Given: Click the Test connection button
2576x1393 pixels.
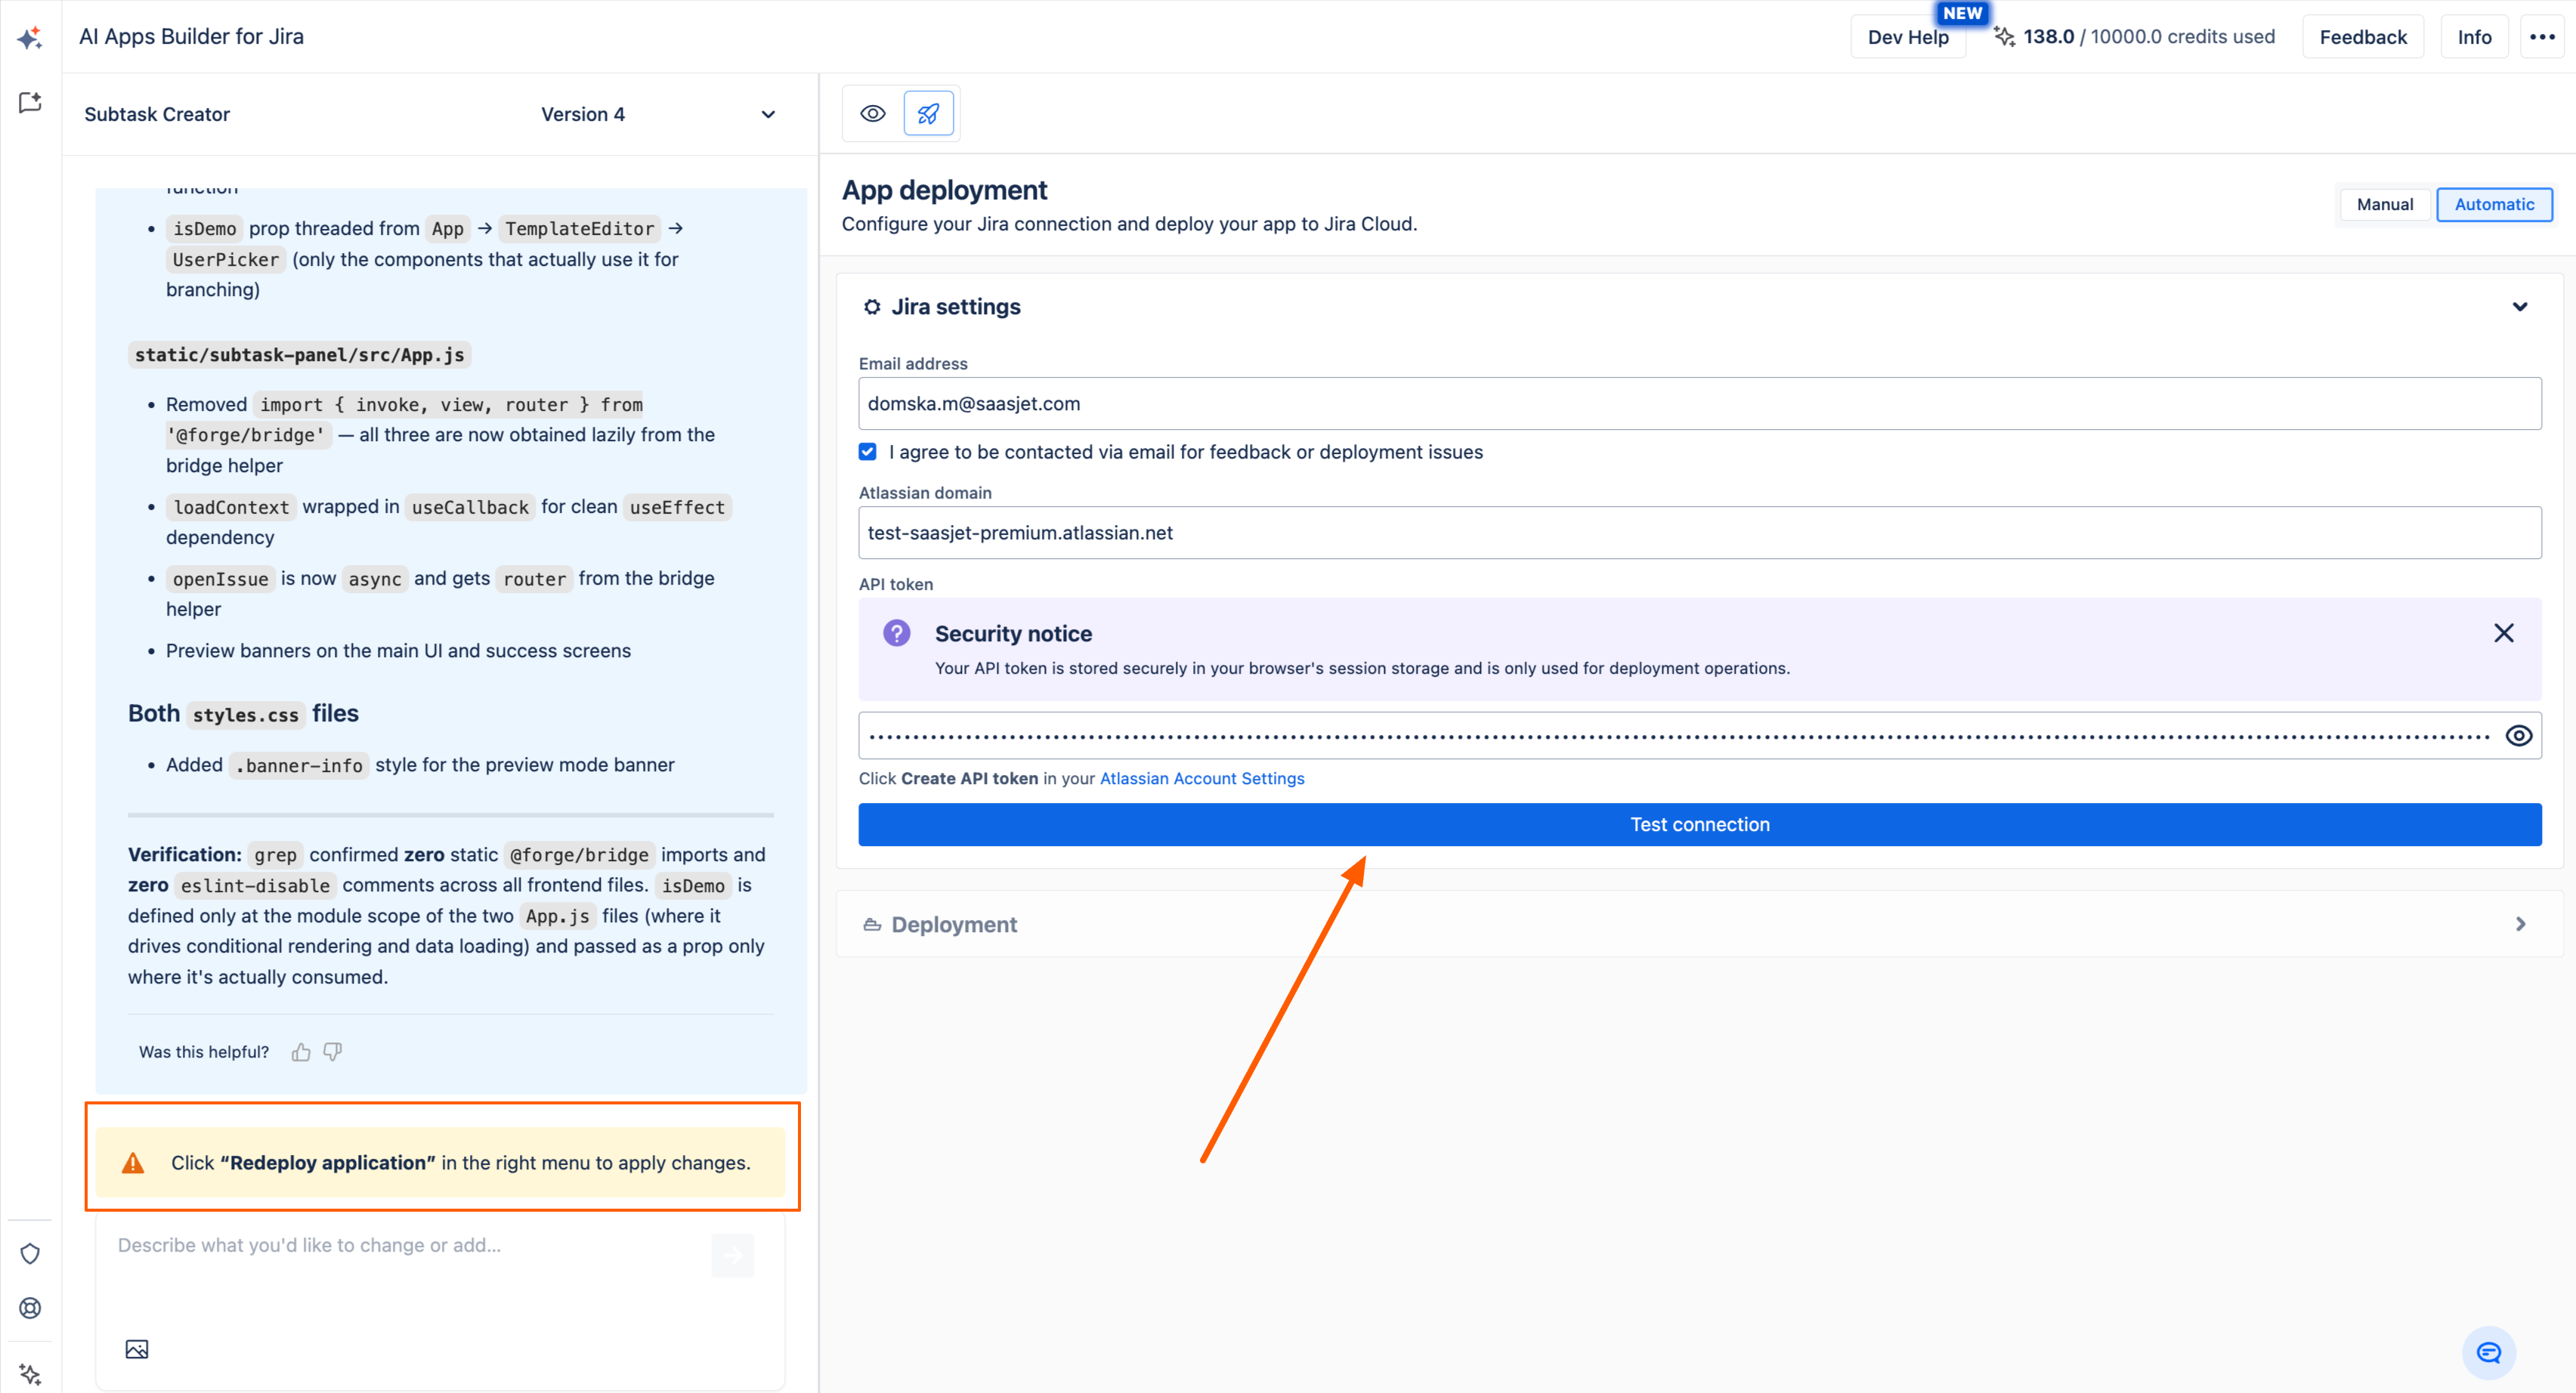Looking at the screenshot, I should (x=1700, y=825).
